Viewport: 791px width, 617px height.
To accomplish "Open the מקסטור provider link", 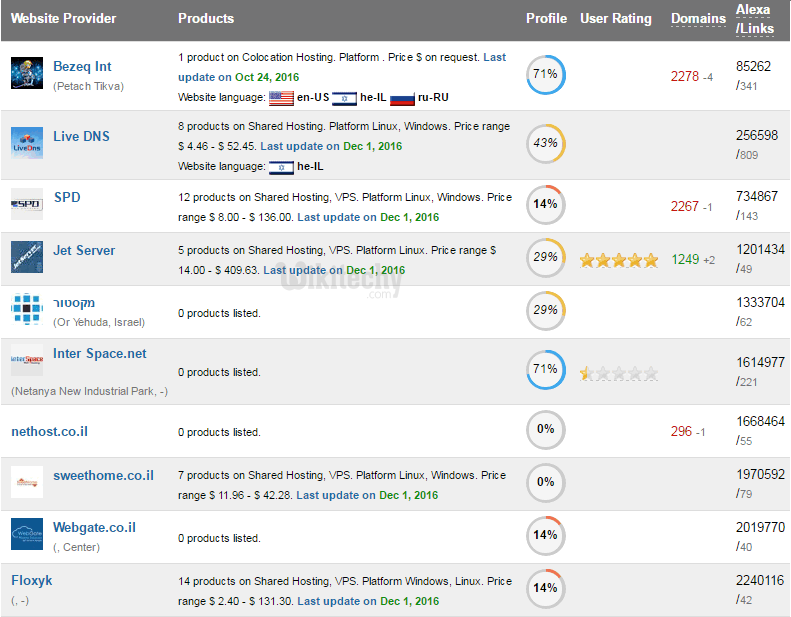I will pyautogui.click(x=74, y=303).
